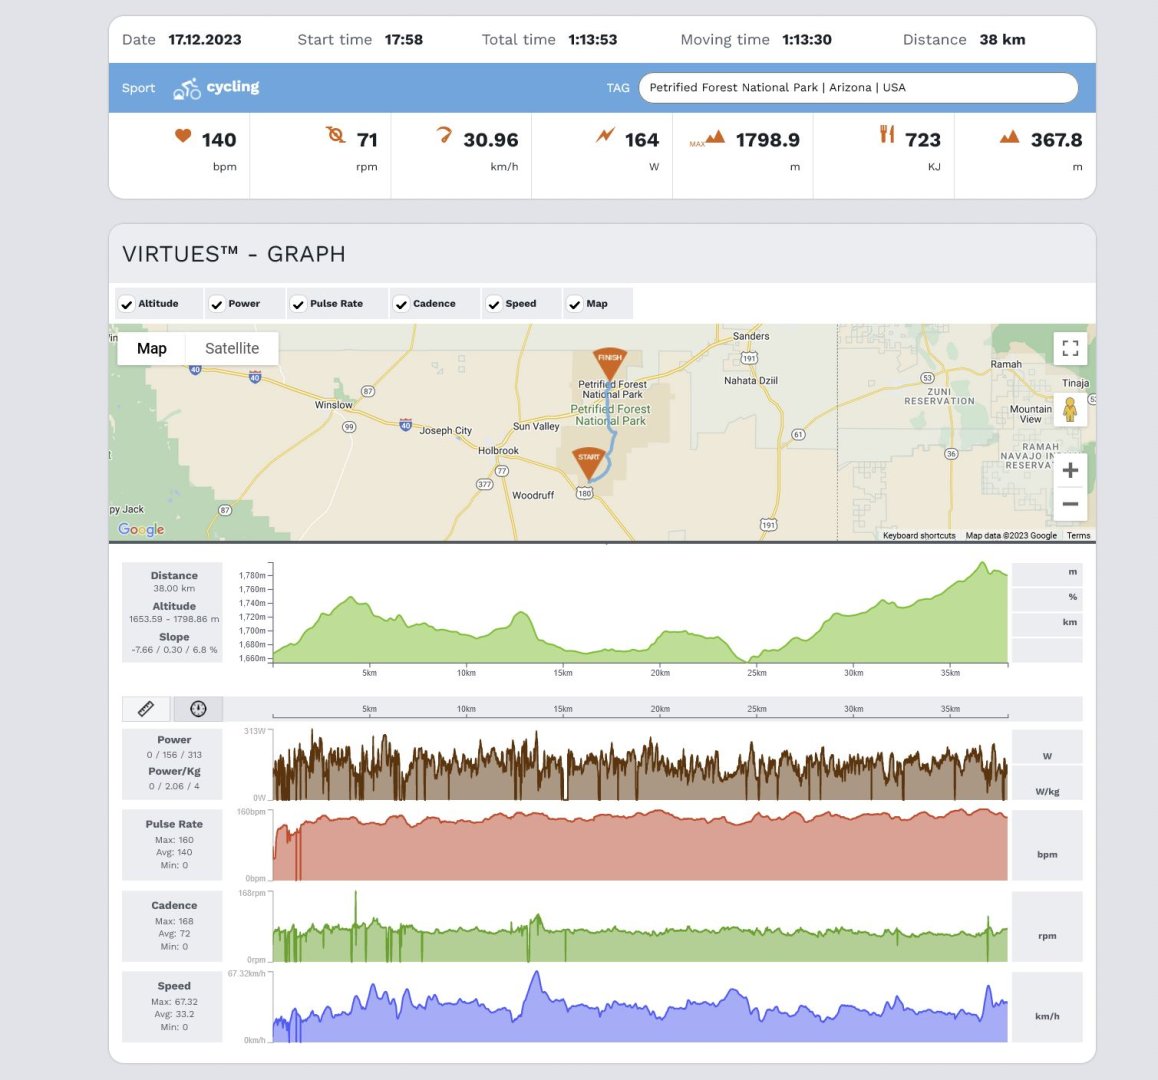The height and width of the screenshot is (1080, 1158).
Task: Open the map Terms link
Action: tap(1078, 536)
